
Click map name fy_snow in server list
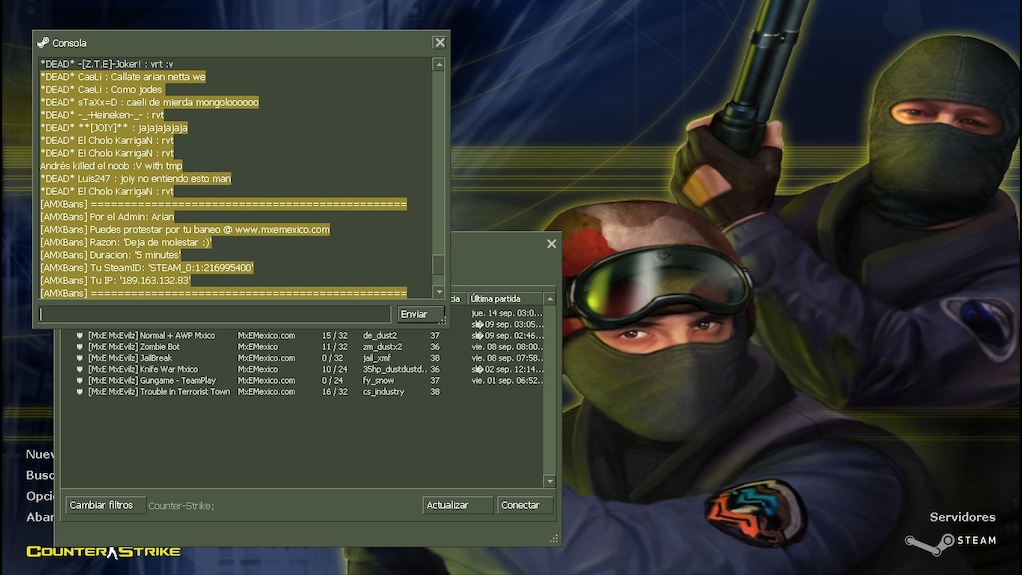coord(379,381)
